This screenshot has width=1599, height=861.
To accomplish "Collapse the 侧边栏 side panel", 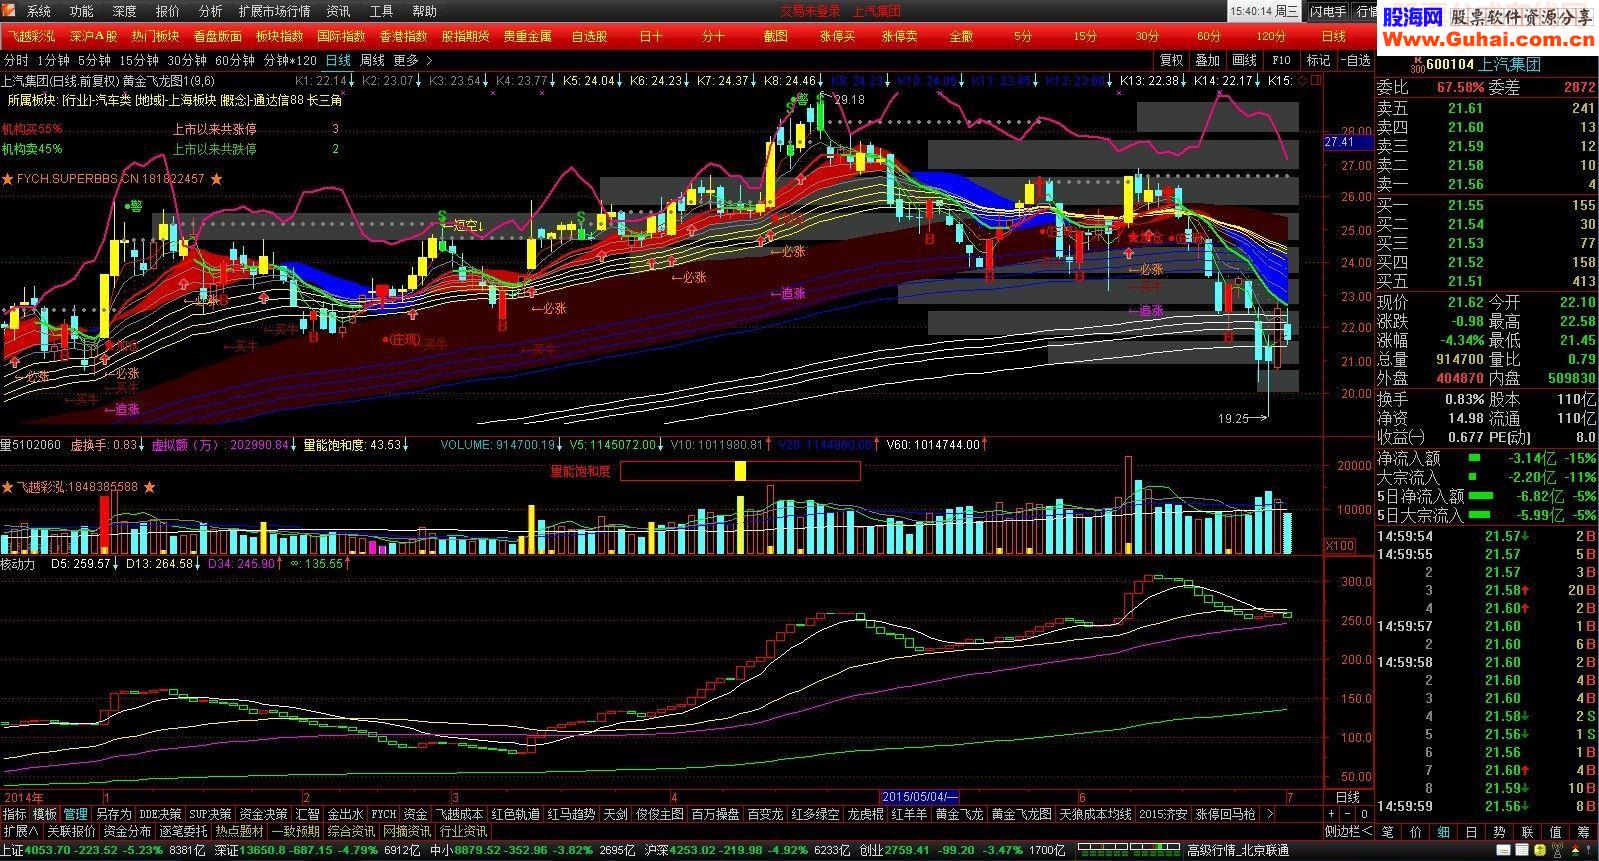I will coord(1348,831).
